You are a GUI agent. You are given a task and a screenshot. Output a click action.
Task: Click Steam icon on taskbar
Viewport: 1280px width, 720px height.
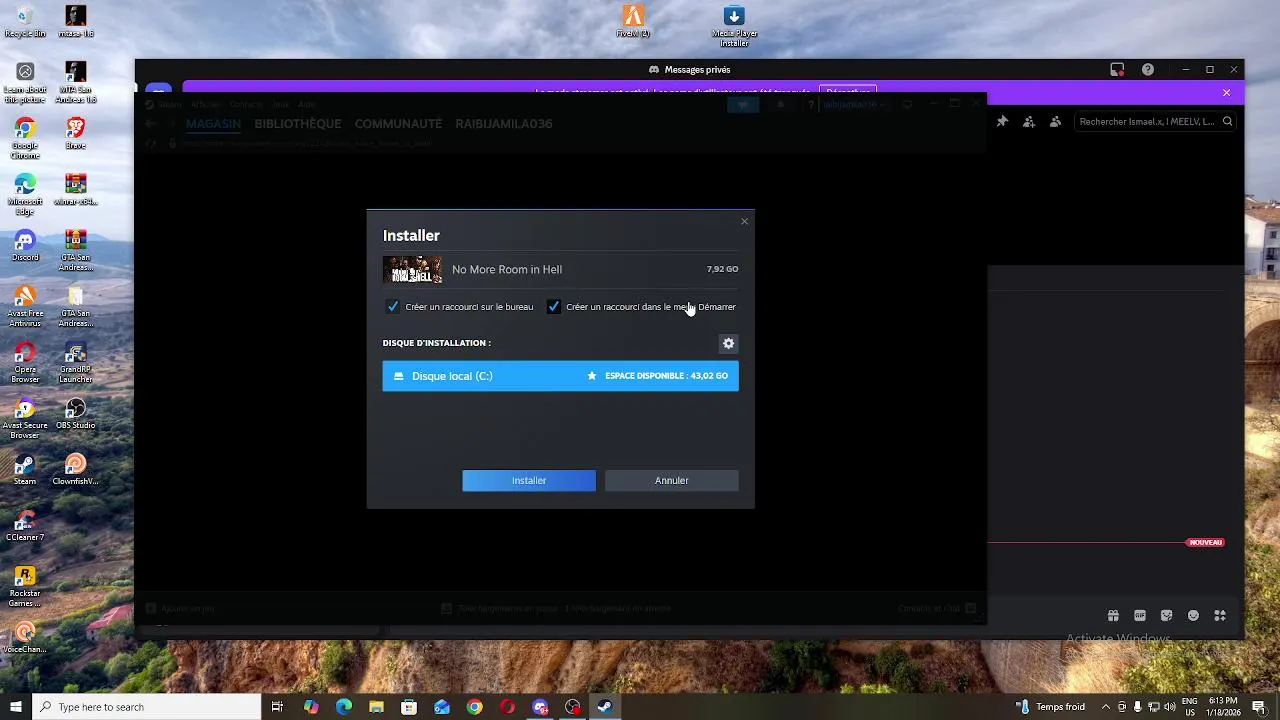[605, 707]
